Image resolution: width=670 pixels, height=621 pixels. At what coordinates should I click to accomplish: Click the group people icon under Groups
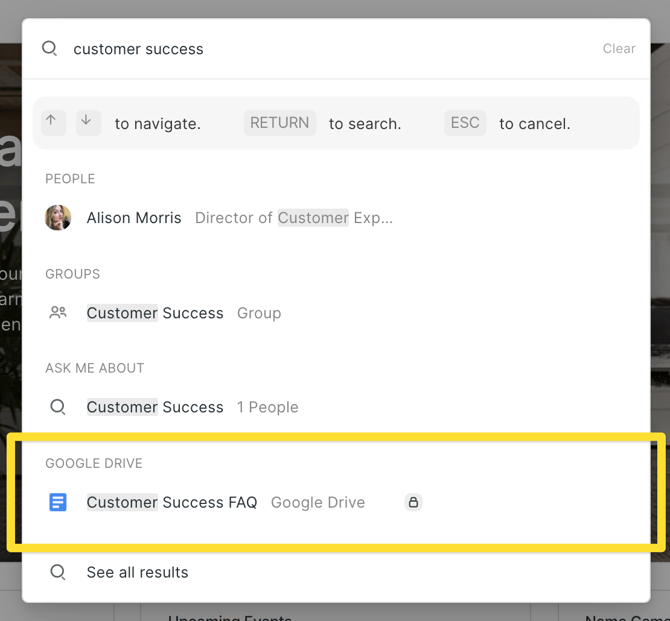click(58, 313)
